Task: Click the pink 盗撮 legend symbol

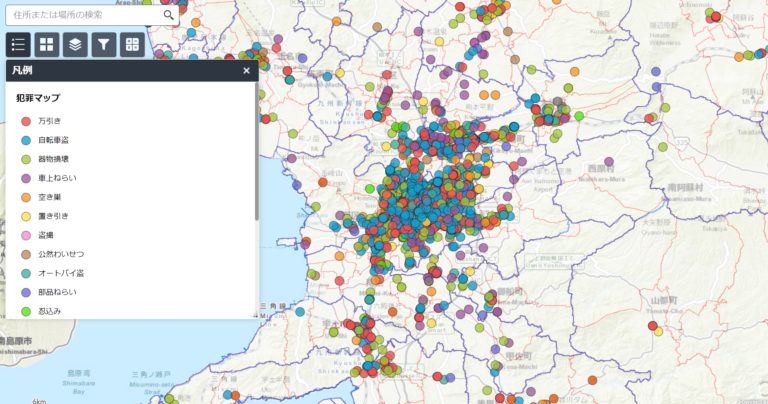Action: [x=26, y=235]
